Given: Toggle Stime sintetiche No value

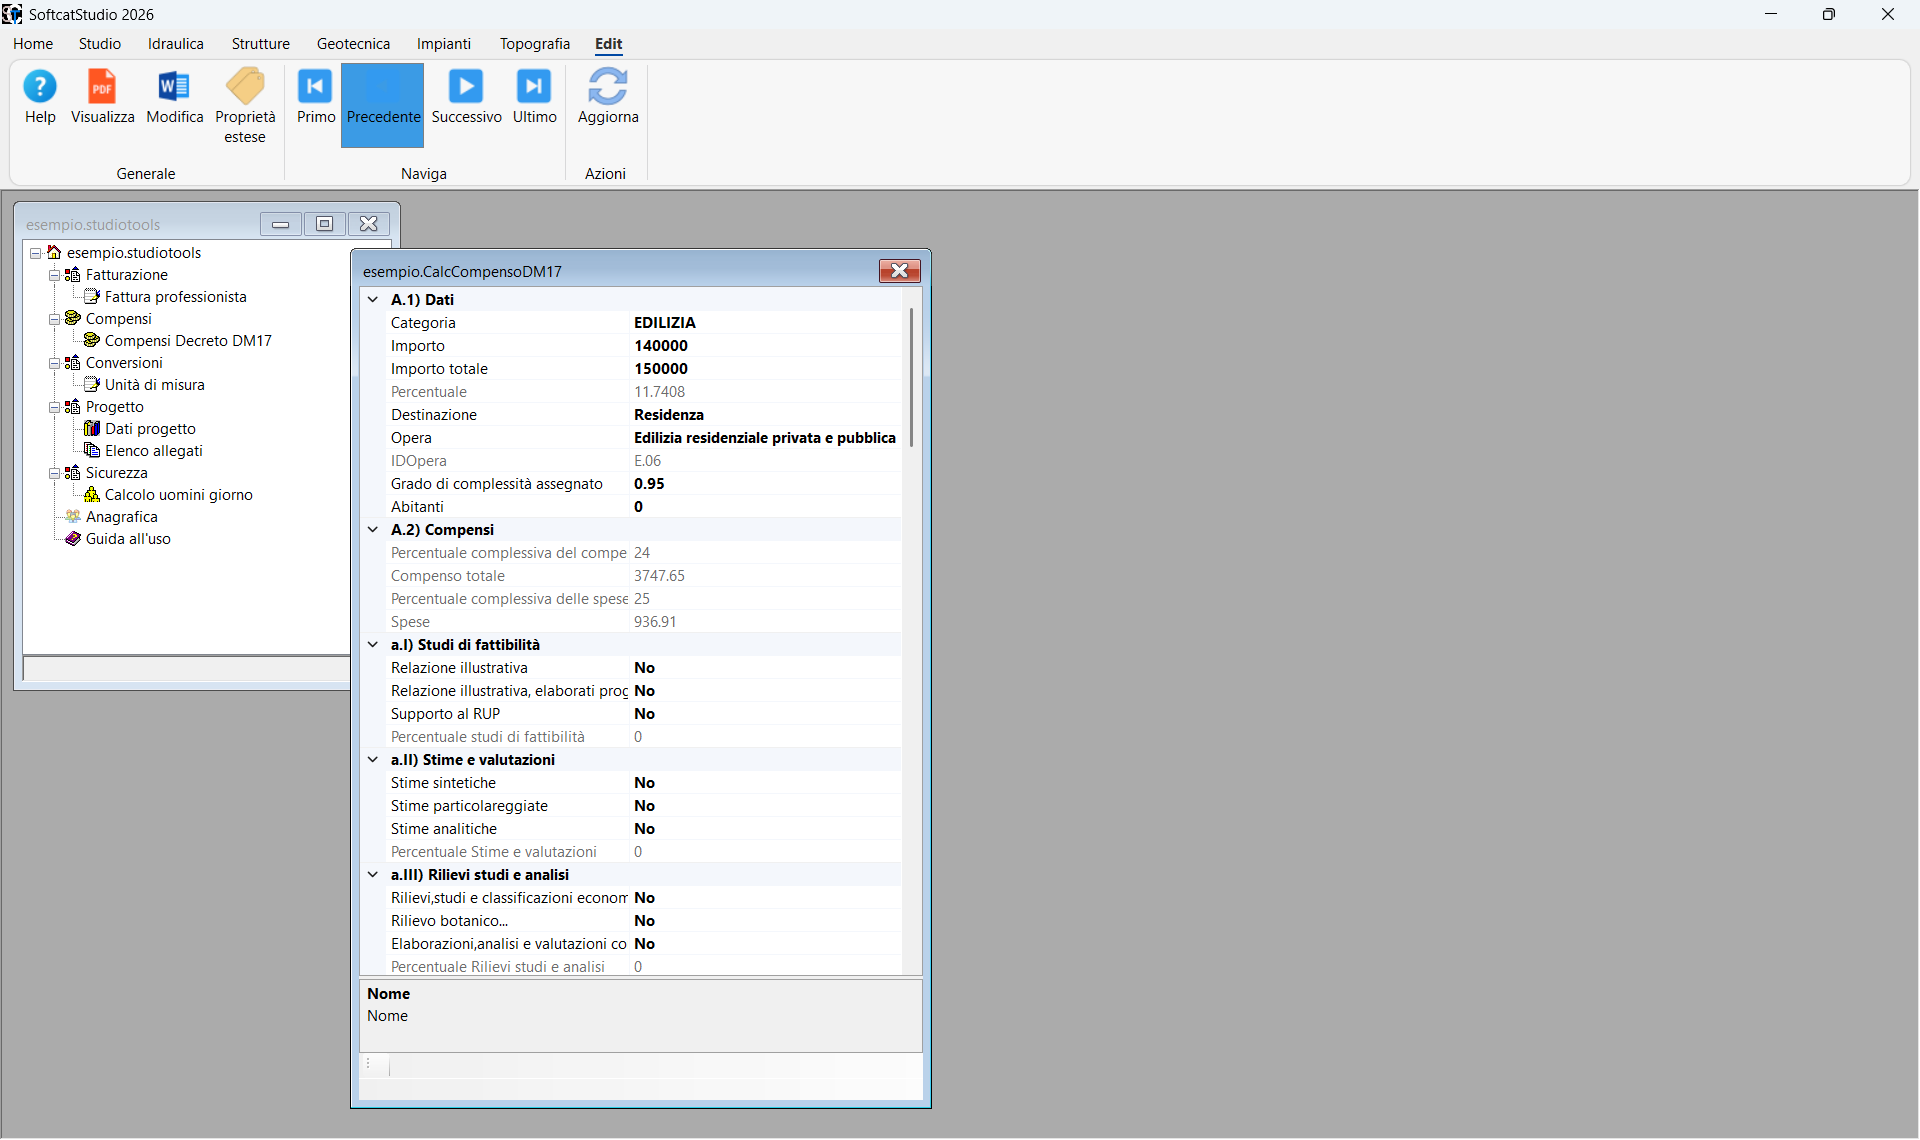Looking at the screenshot, I should click(x=765, y=783).
